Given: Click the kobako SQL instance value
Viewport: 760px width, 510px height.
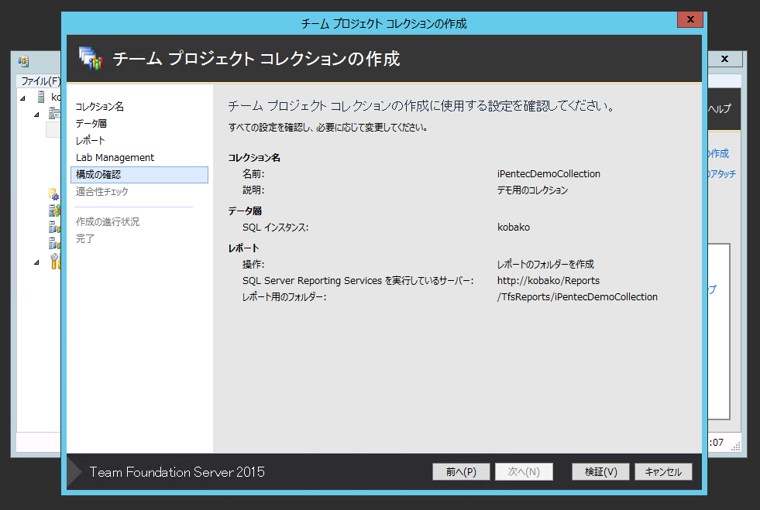Looking at the screenshot, I should click(x=514, y=227).
